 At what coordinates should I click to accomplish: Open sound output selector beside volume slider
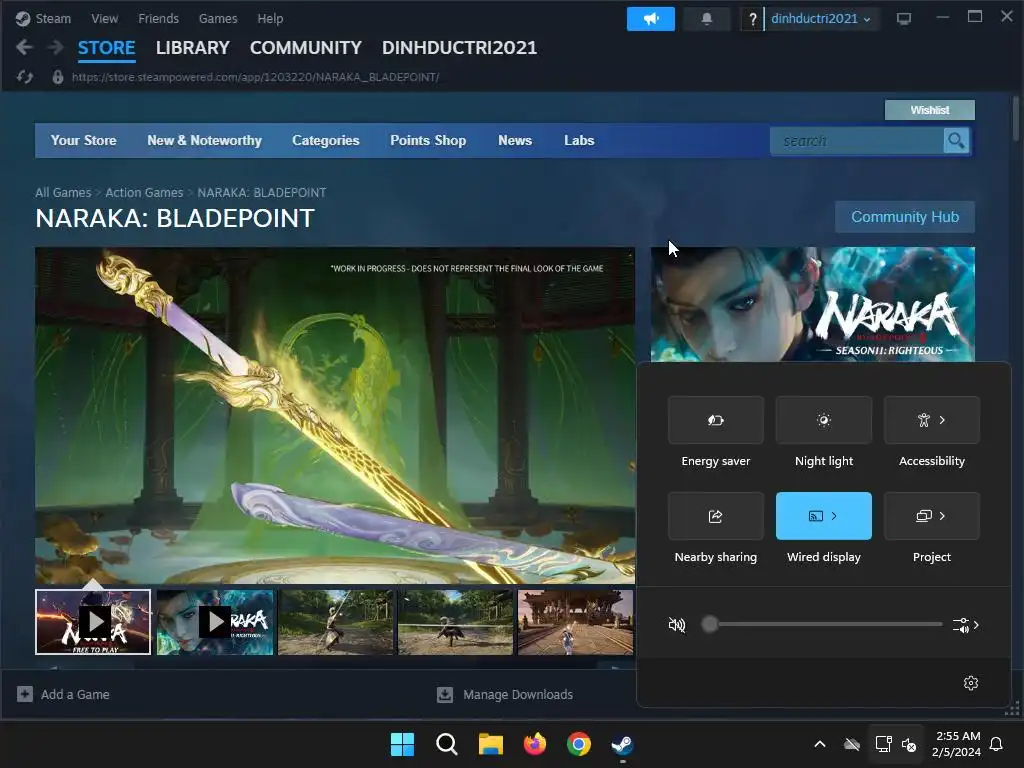[966, 625]
